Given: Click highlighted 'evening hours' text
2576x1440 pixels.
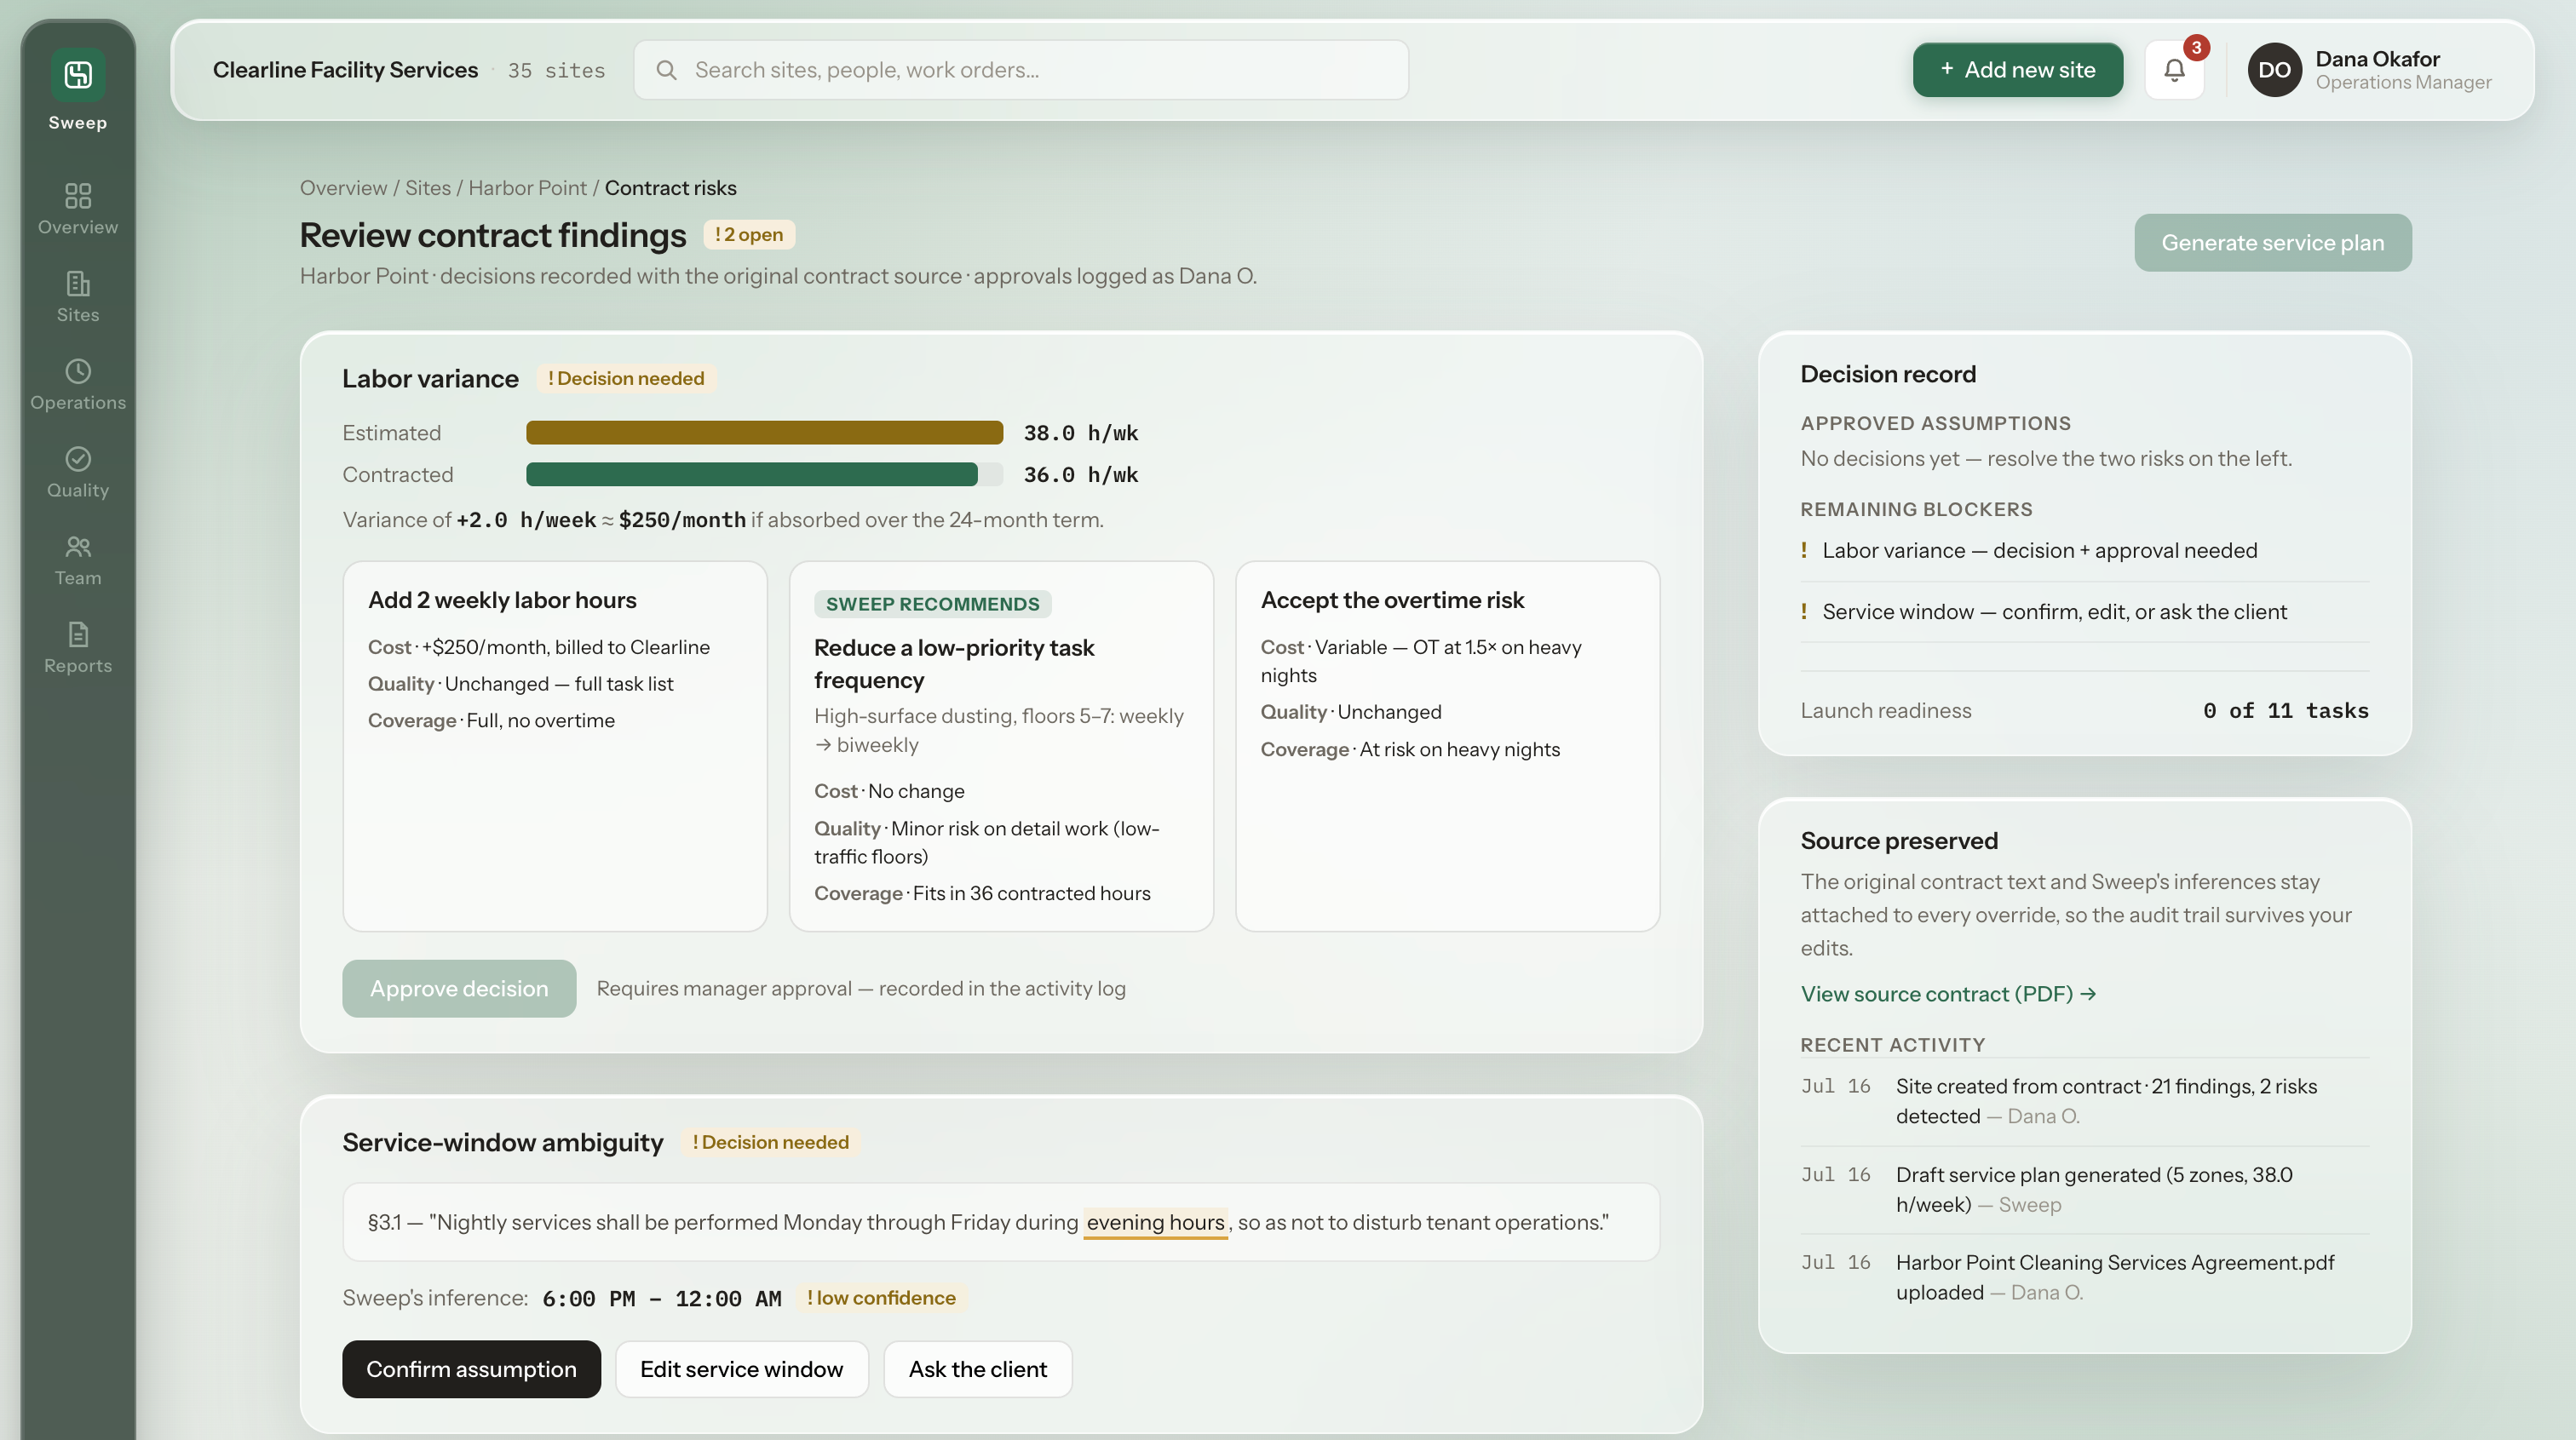Looking at the screenshot, I should 1155,1222.
